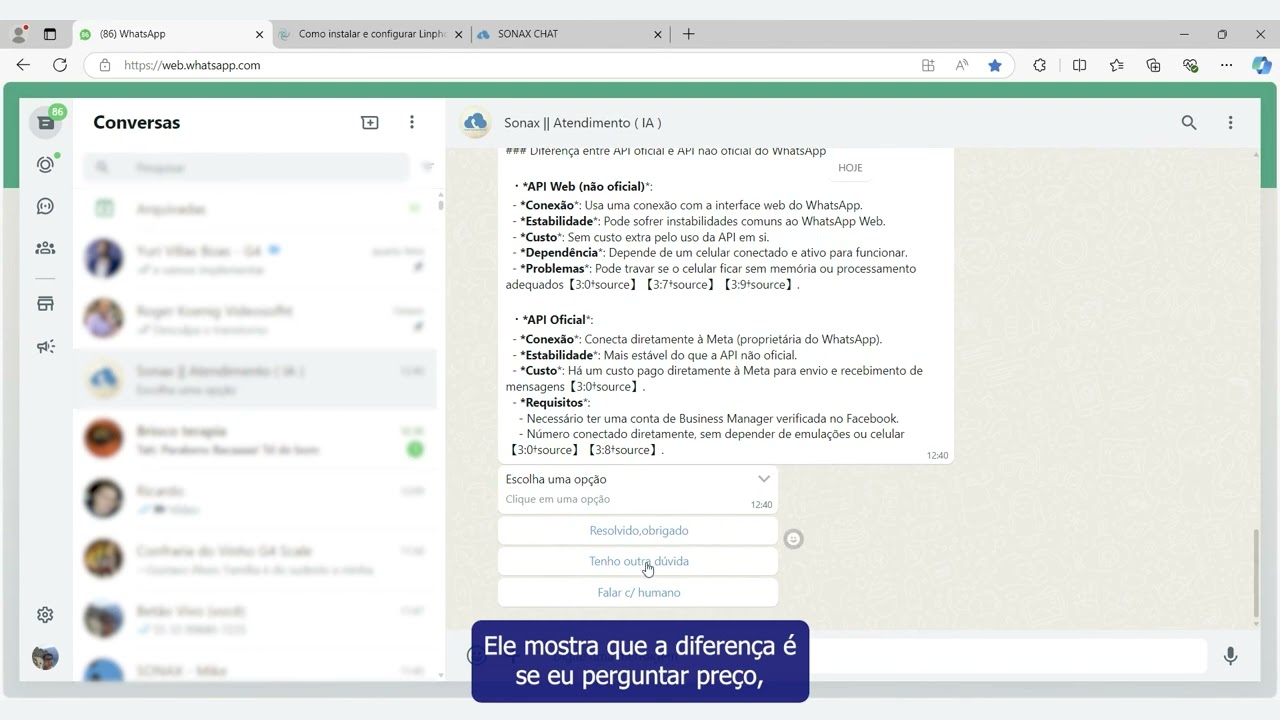Close the SONAX CHAT browser tab
This screenshot has width=1280, height=720.
[658, 34]
